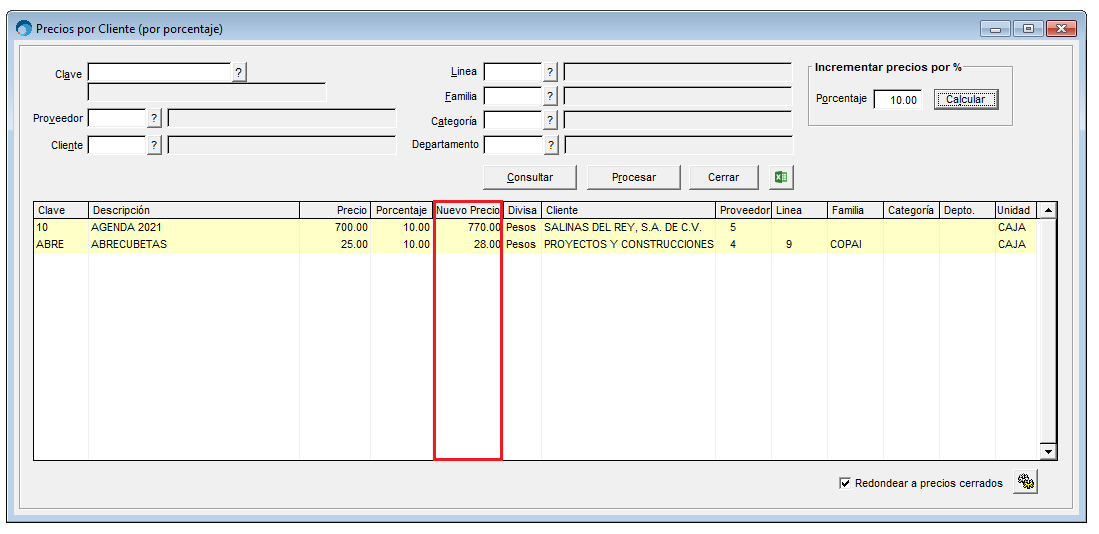
Task: Click the Divisa column header
Action: (522, 210)
